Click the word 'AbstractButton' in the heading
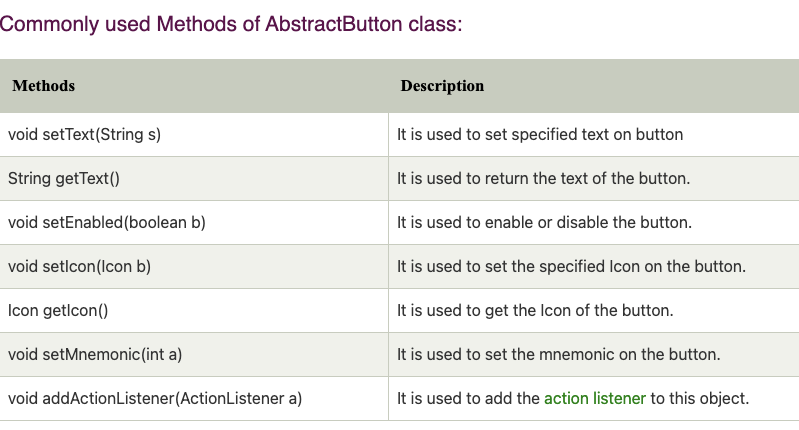 (334, 24)
